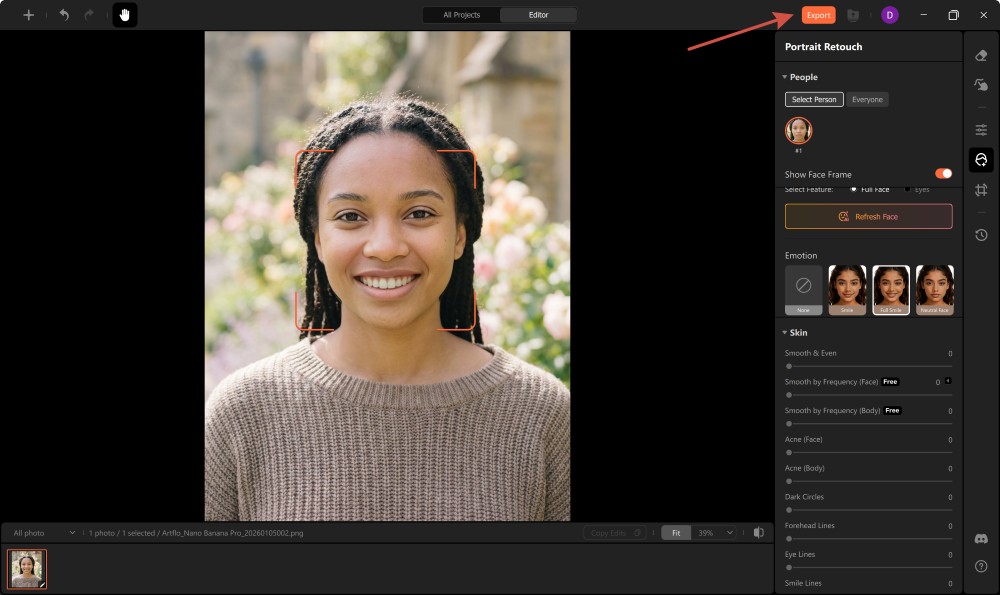Click the Refresh Face button

click(868, 216)
